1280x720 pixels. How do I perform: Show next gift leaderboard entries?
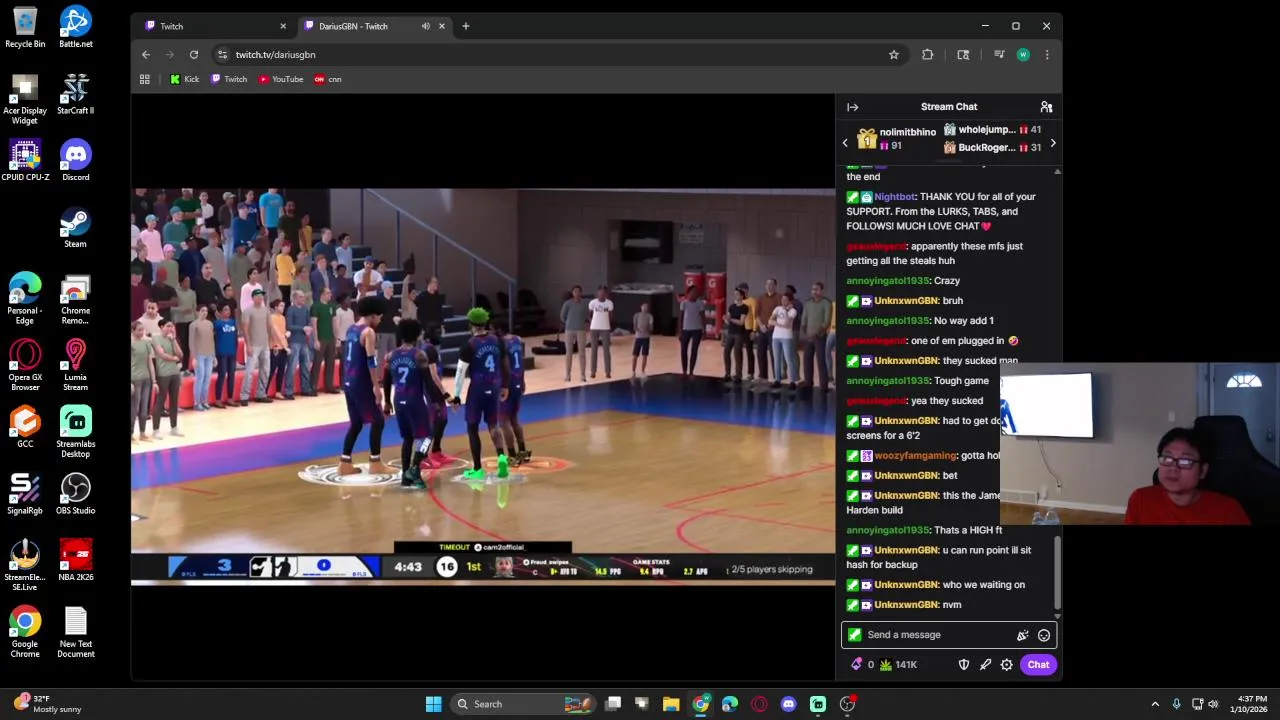click(1052, 143)
